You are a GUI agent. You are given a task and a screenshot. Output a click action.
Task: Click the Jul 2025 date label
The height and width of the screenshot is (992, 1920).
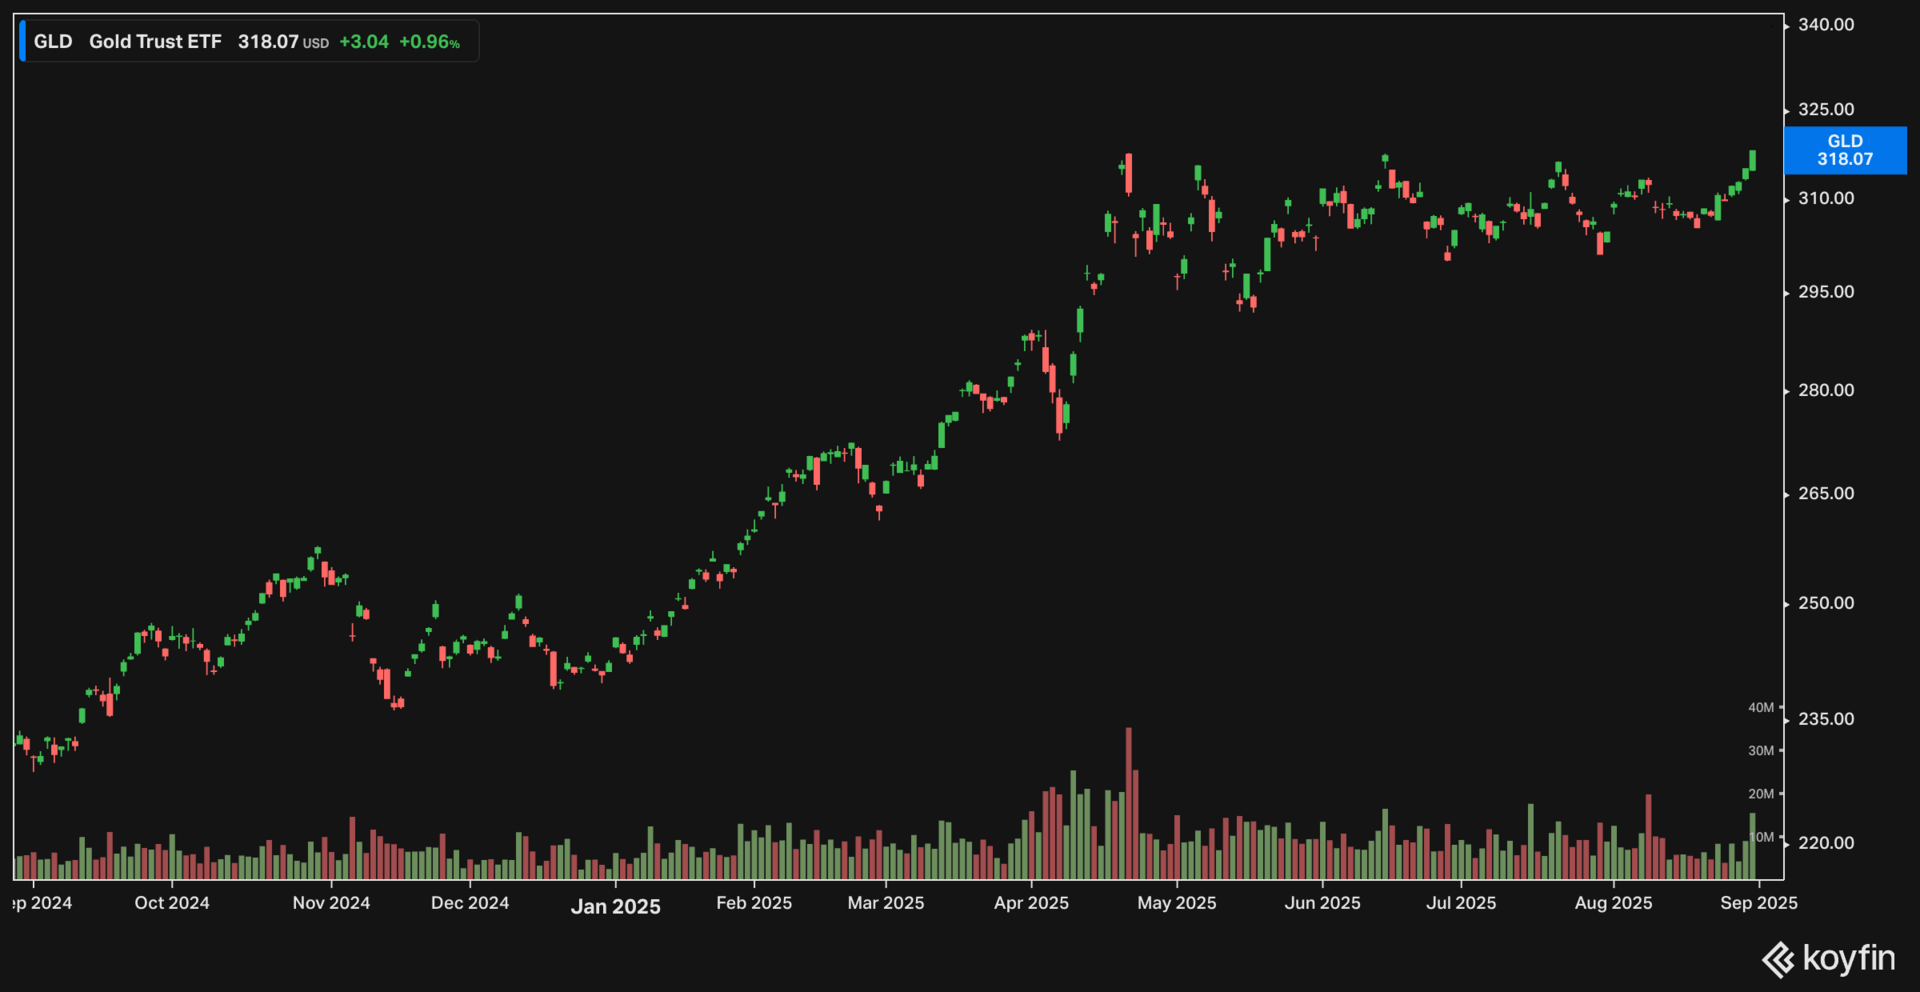click(x=1461, y=903)
